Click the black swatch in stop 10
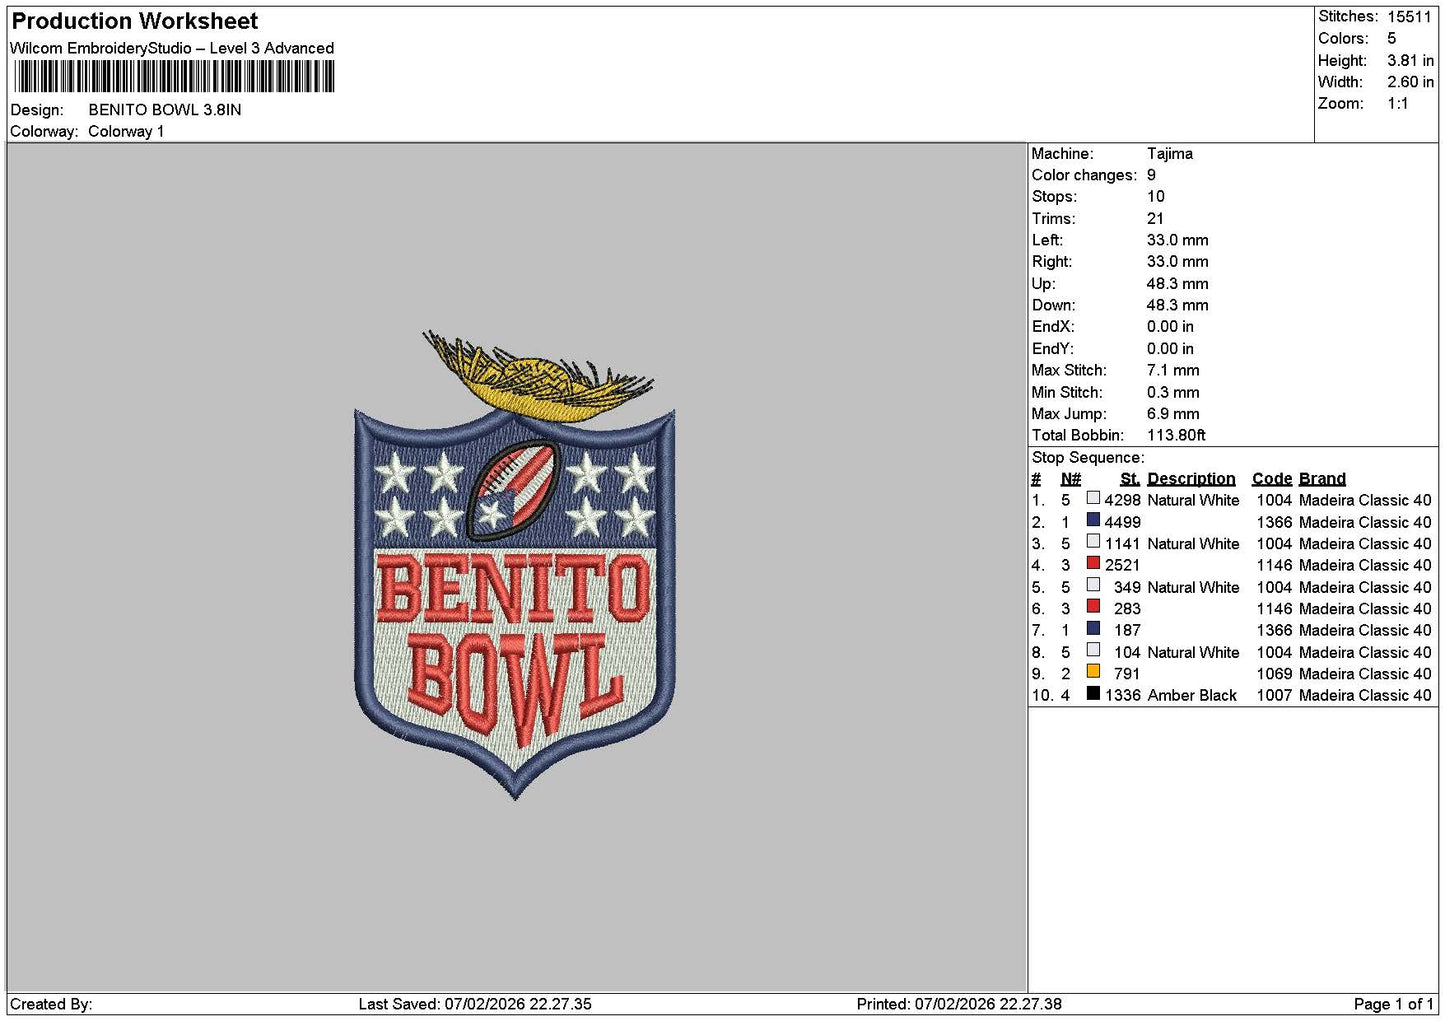 tap(1093, 693)
